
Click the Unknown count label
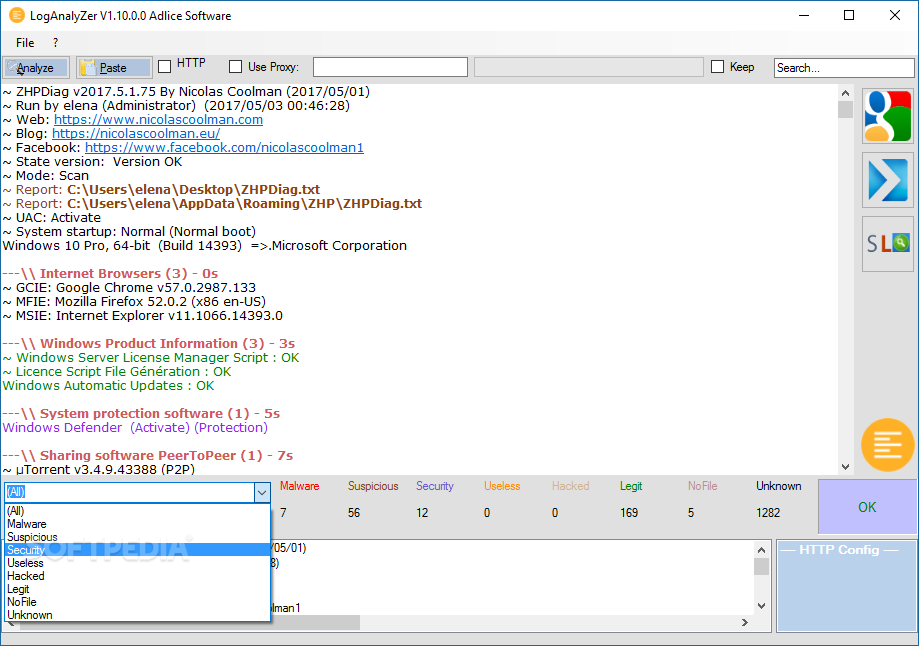click(778, 486)
